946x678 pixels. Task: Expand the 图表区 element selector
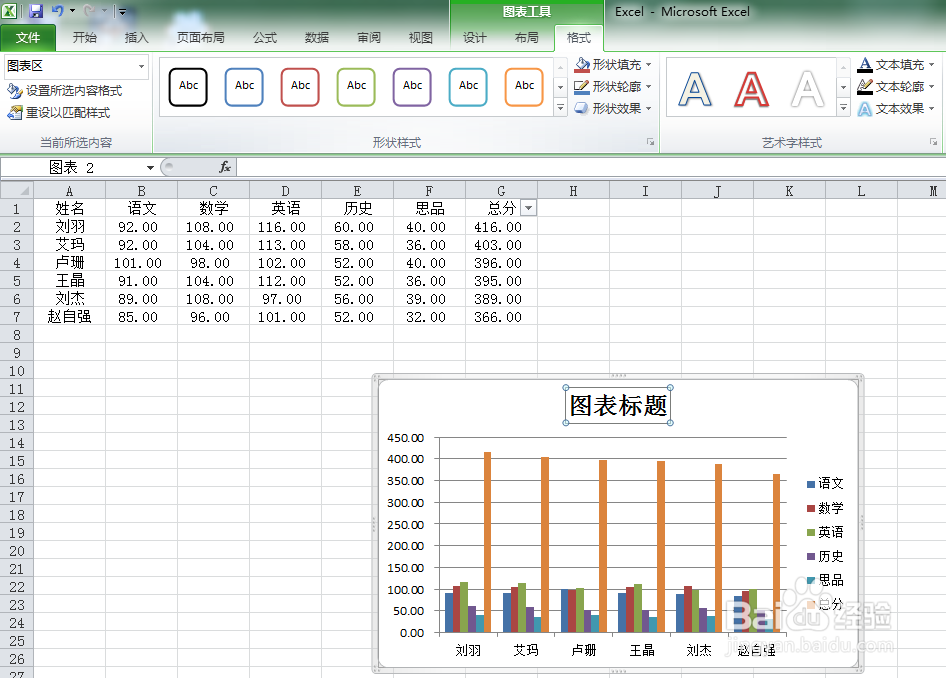point(141,66)
